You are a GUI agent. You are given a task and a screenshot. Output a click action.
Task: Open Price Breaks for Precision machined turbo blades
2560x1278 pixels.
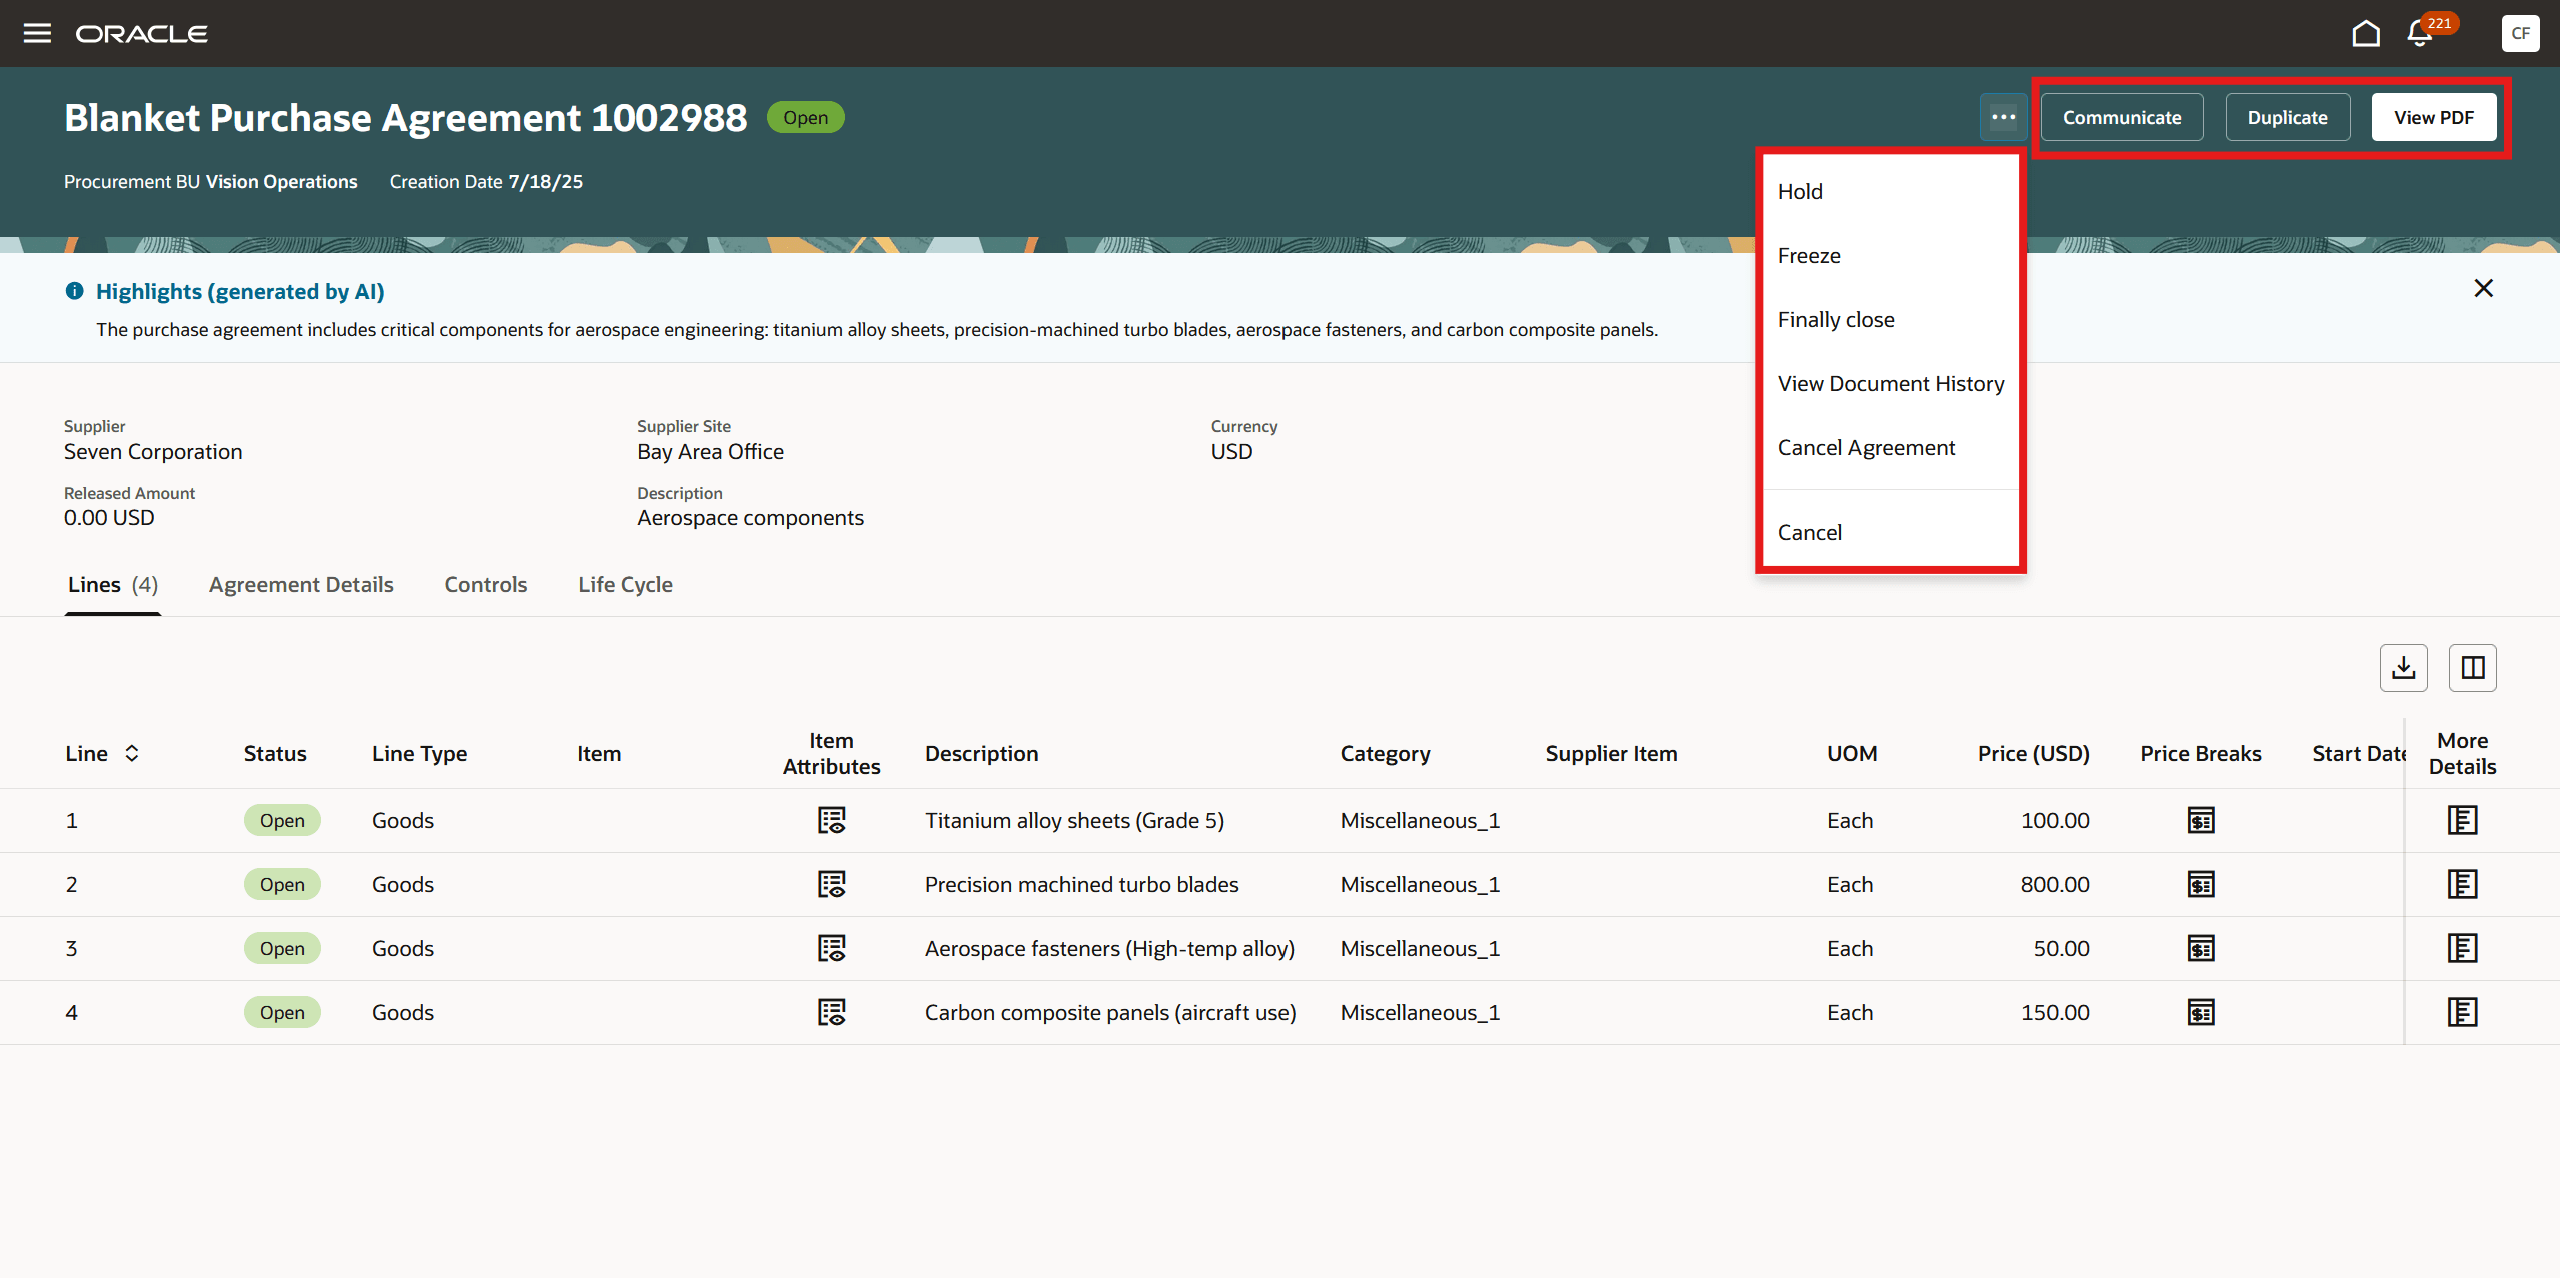[x=2200, y=884]
